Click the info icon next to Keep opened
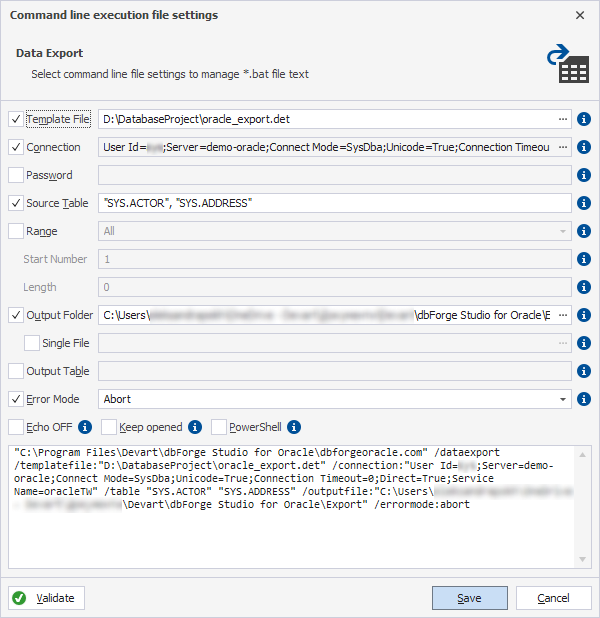This screenshot has height=618, width=600. (x=195, y=427)
